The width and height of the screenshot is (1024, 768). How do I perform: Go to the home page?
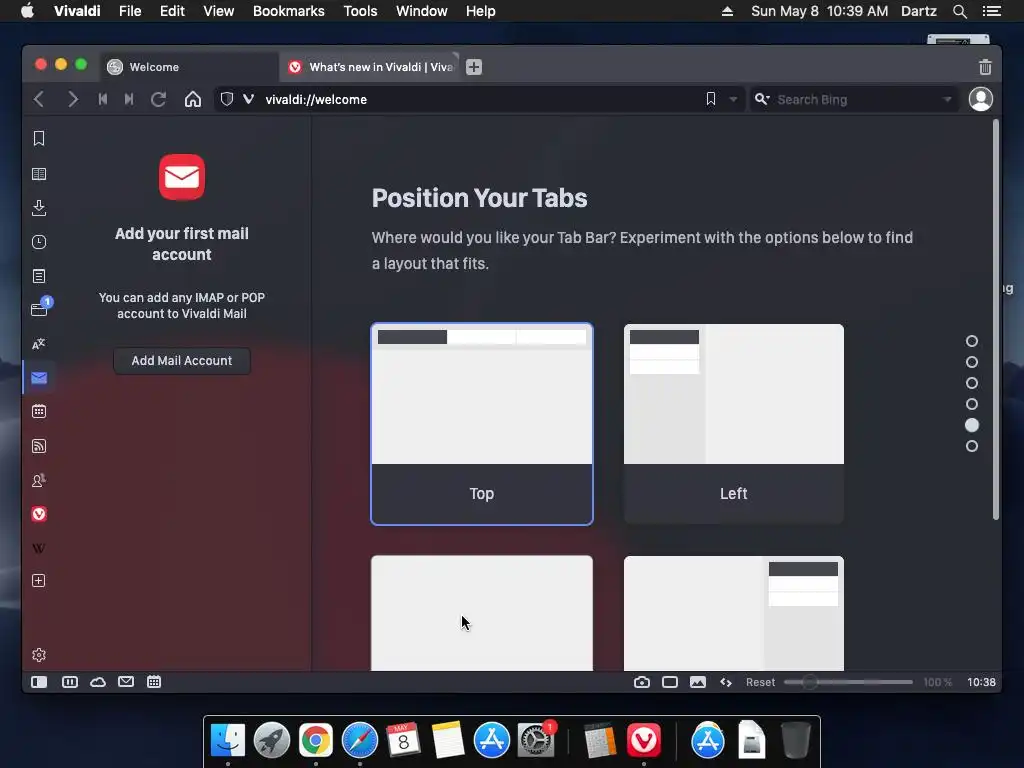193,99
